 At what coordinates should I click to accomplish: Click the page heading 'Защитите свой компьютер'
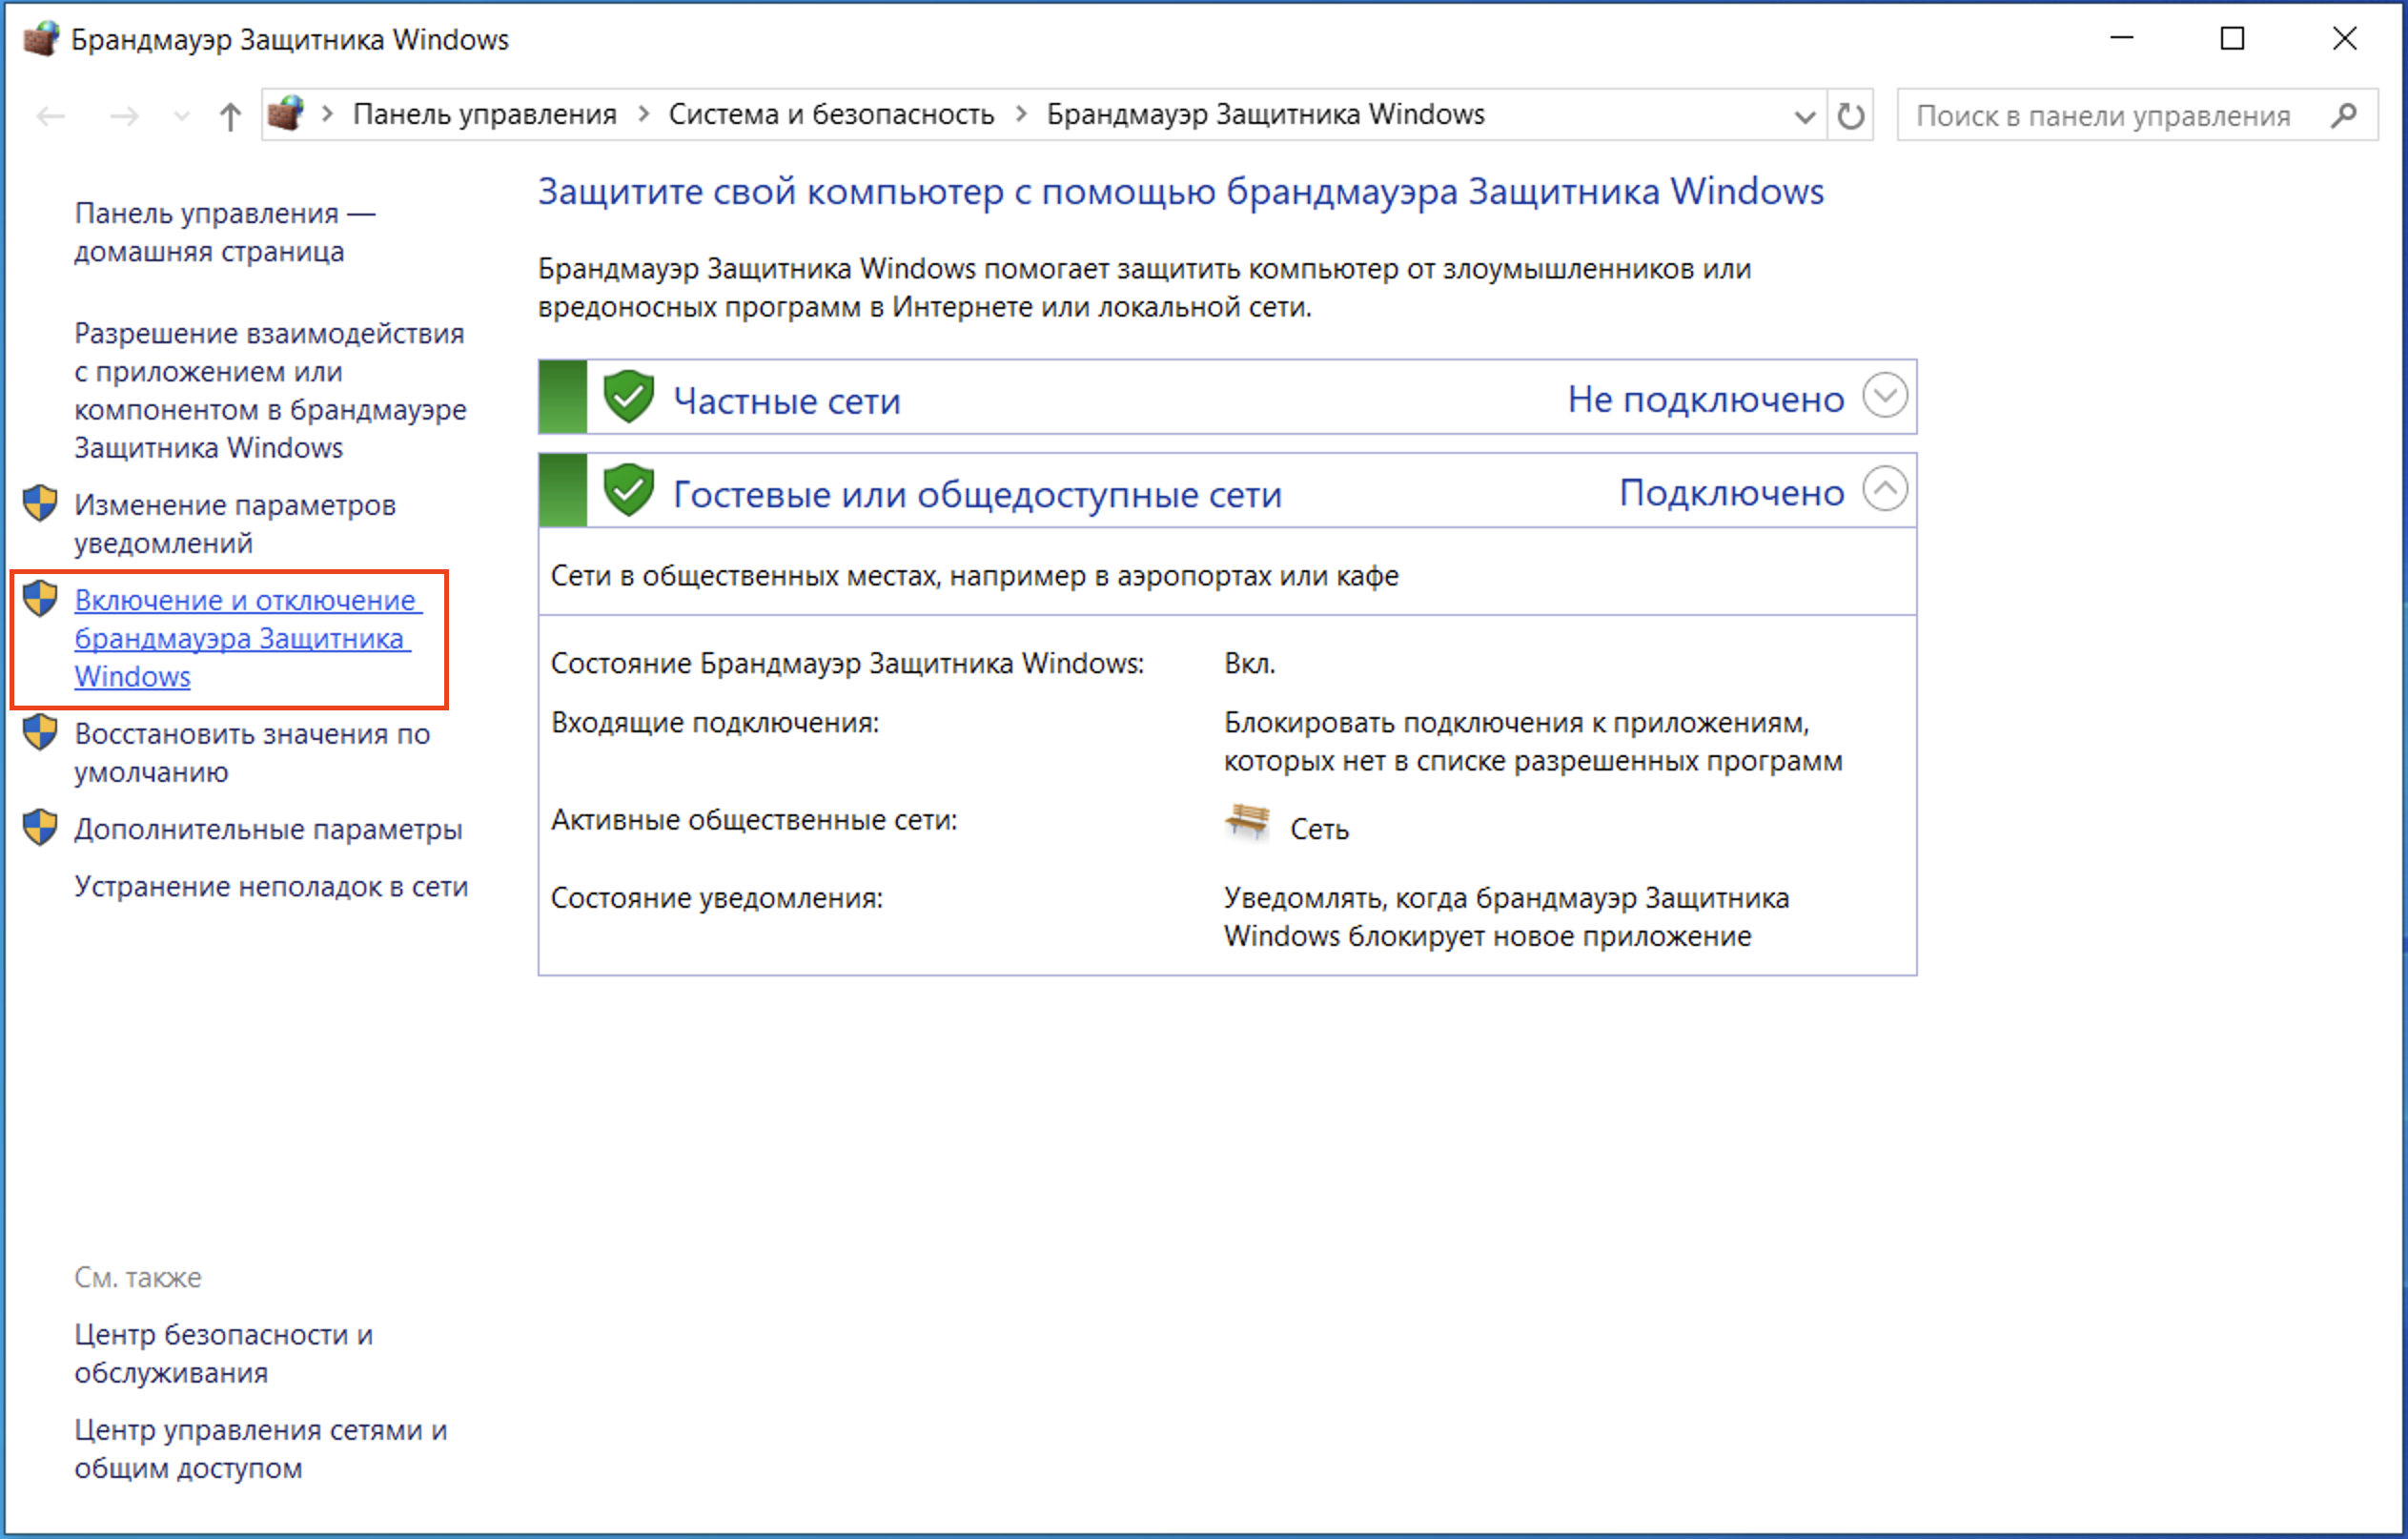[1181, 191]
